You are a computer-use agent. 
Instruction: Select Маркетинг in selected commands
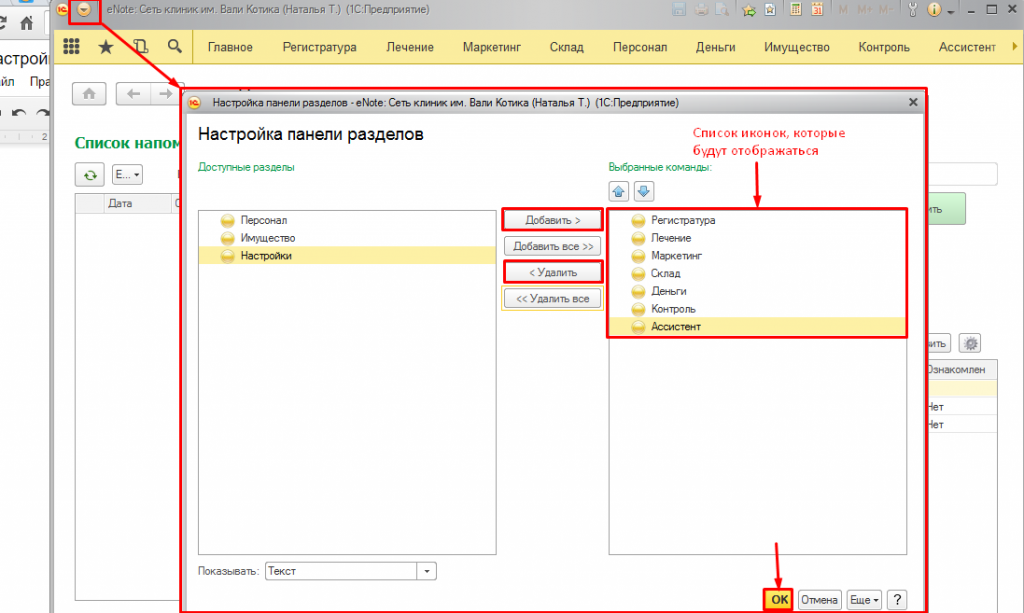pos(758,255)
